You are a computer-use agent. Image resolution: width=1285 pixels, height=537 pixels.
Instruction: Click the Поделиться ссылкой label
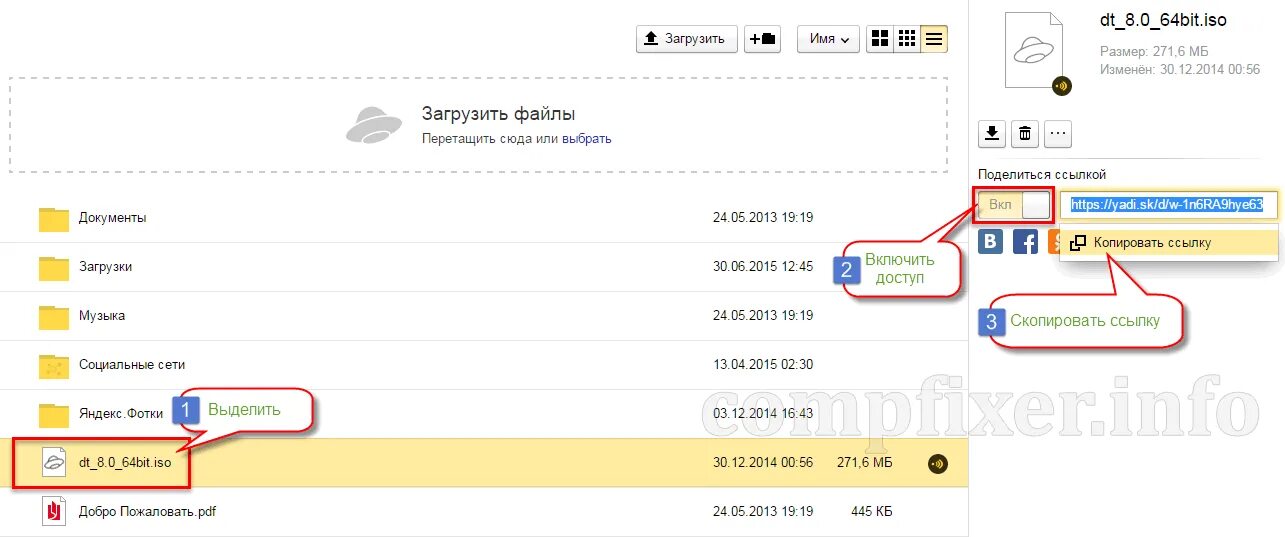pyautogui.click(x=1042, y=174)
